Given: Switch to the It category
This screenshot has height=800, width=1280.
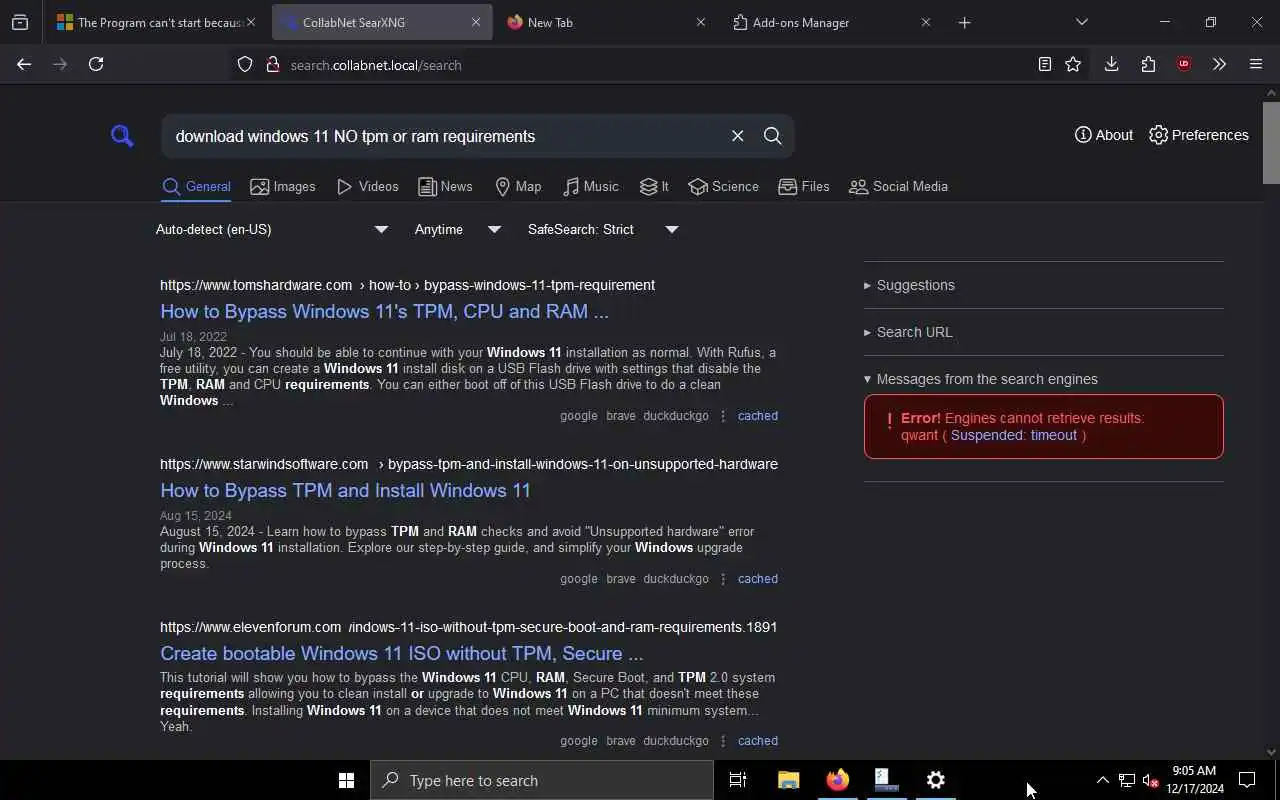Looking at the screenshot, I should 654,187.
